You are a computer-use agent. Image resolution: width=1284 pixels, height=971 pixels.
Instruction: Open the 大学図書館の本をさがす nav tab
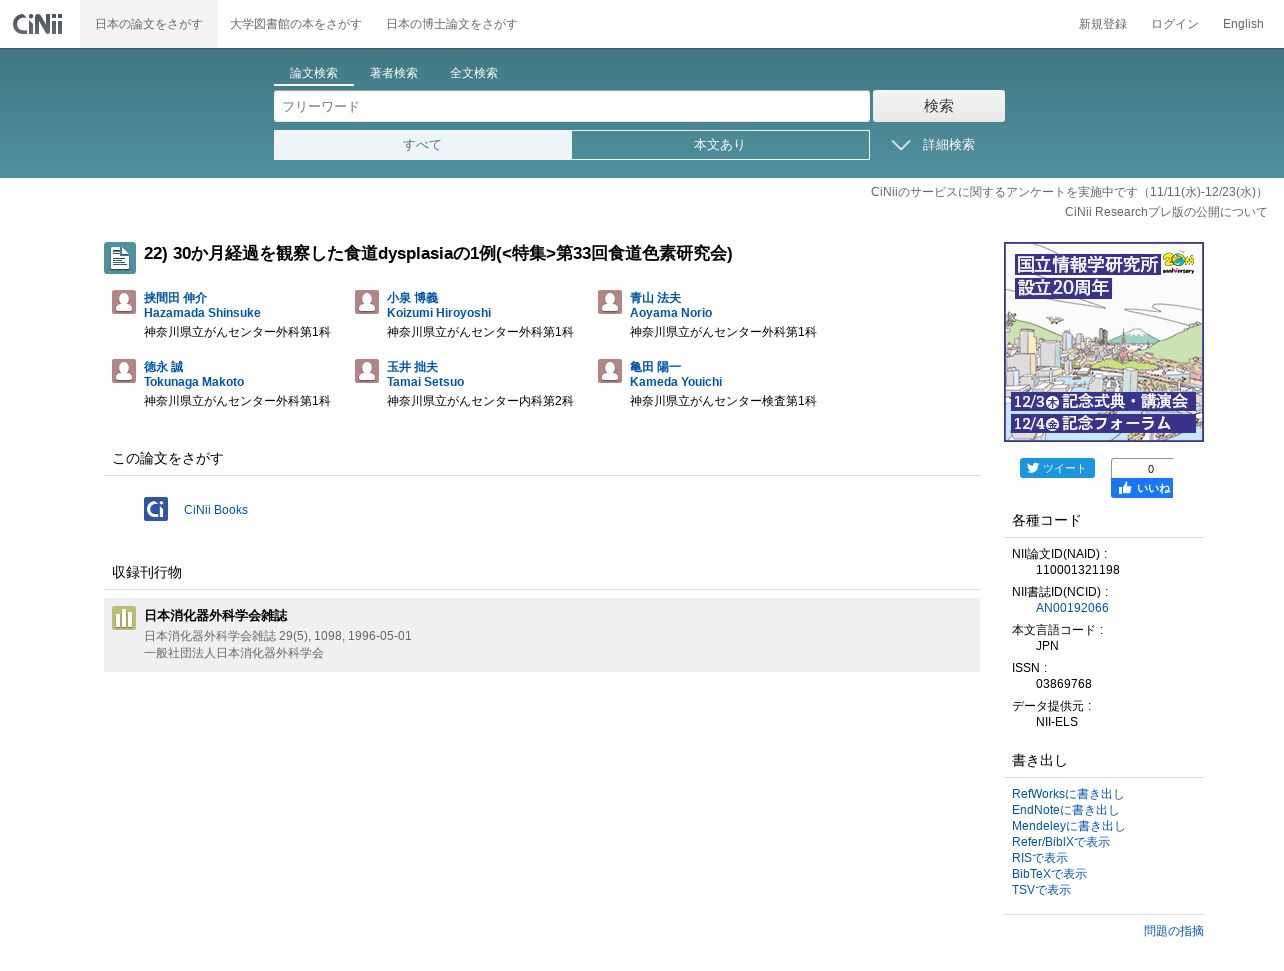[x=295, y=24]
